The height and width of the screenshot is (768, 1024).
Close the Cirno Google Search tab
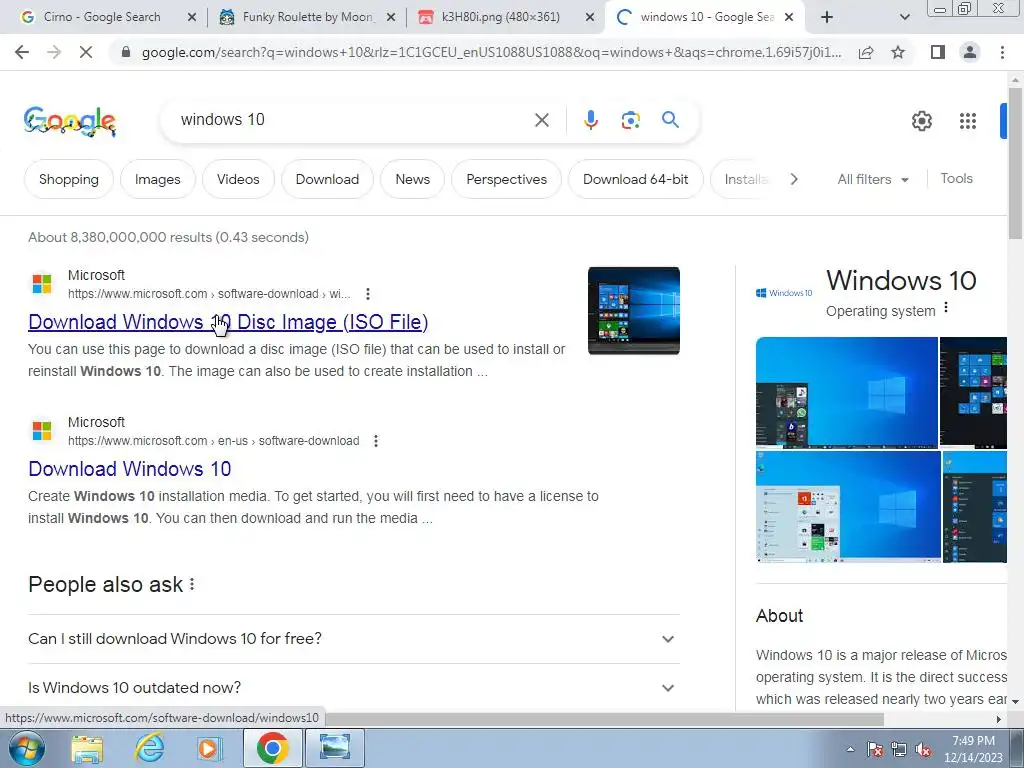tap(192, 18)
